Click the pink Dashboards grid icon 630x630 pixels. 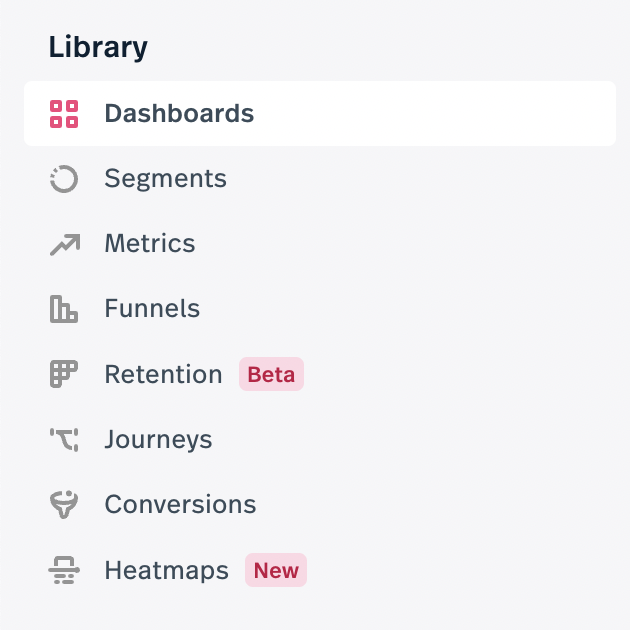pos(64,114)
